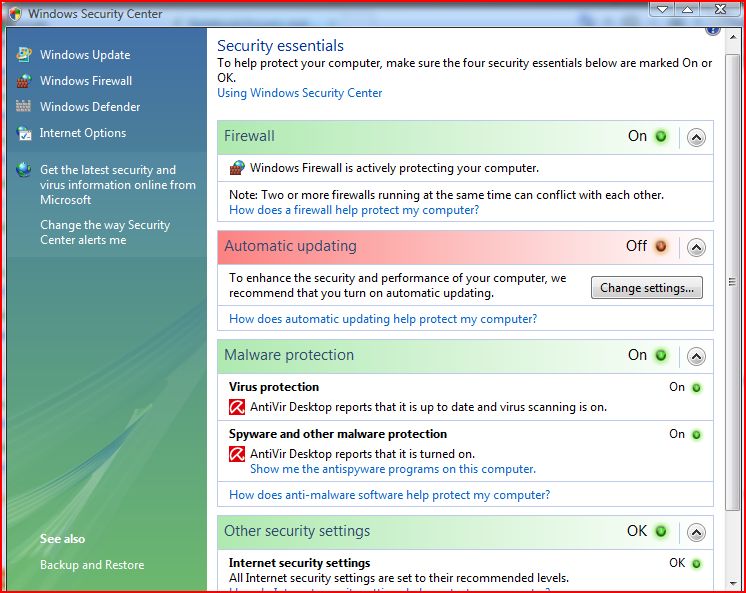The width and height of the screenshot is (746, 593).
Task: Click the Spyware and other malware protection subheading
Action: click(338, 434)
